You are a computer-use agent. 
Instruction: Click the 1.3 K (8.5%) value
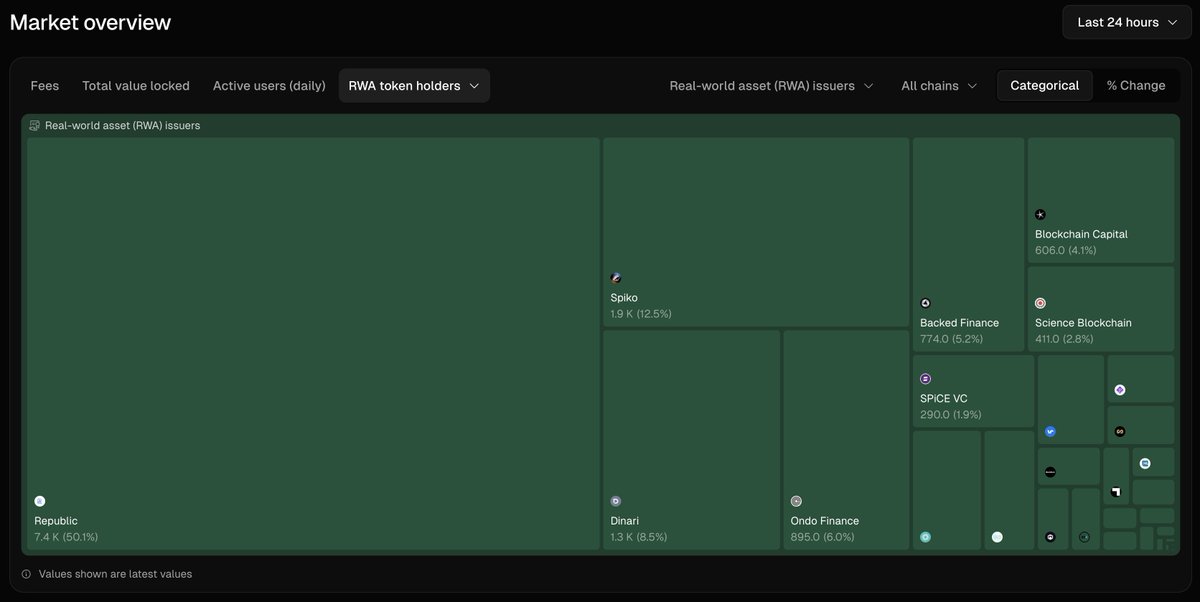[639, 537]
